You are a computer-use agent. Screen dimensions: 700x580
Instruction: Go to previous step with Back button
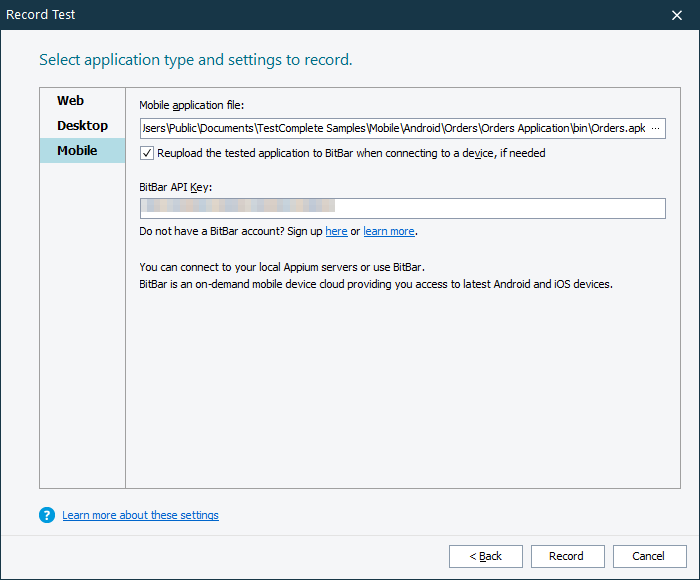(485, 556)
